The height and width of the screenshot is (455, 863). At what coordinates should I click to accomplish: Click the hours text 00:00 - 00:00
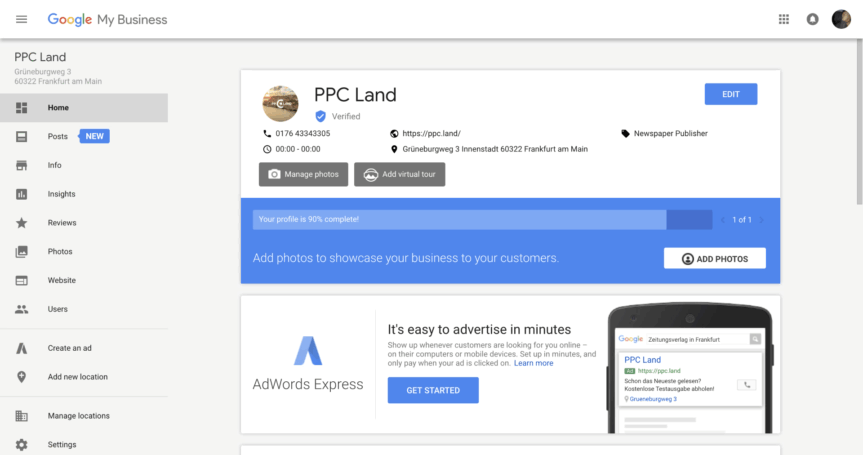click(298, 149)
